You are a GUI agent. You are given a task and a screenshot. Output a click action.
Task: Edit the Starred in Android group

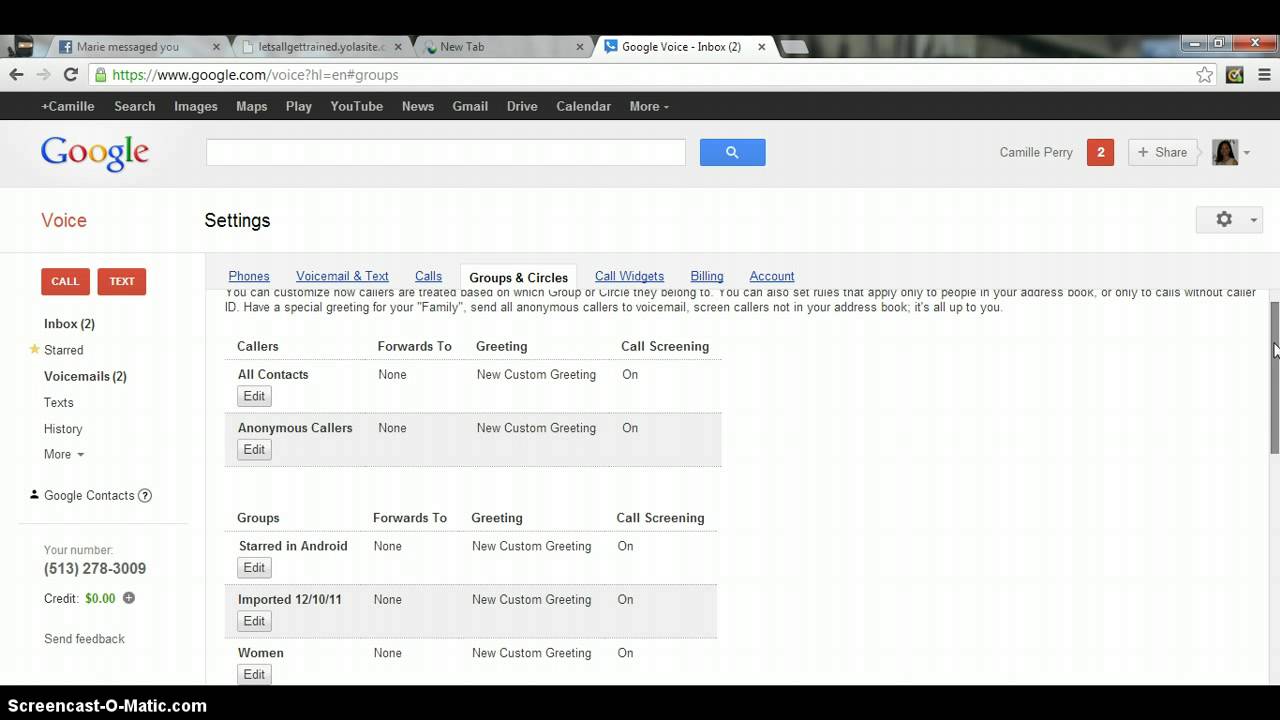(254, 567)
